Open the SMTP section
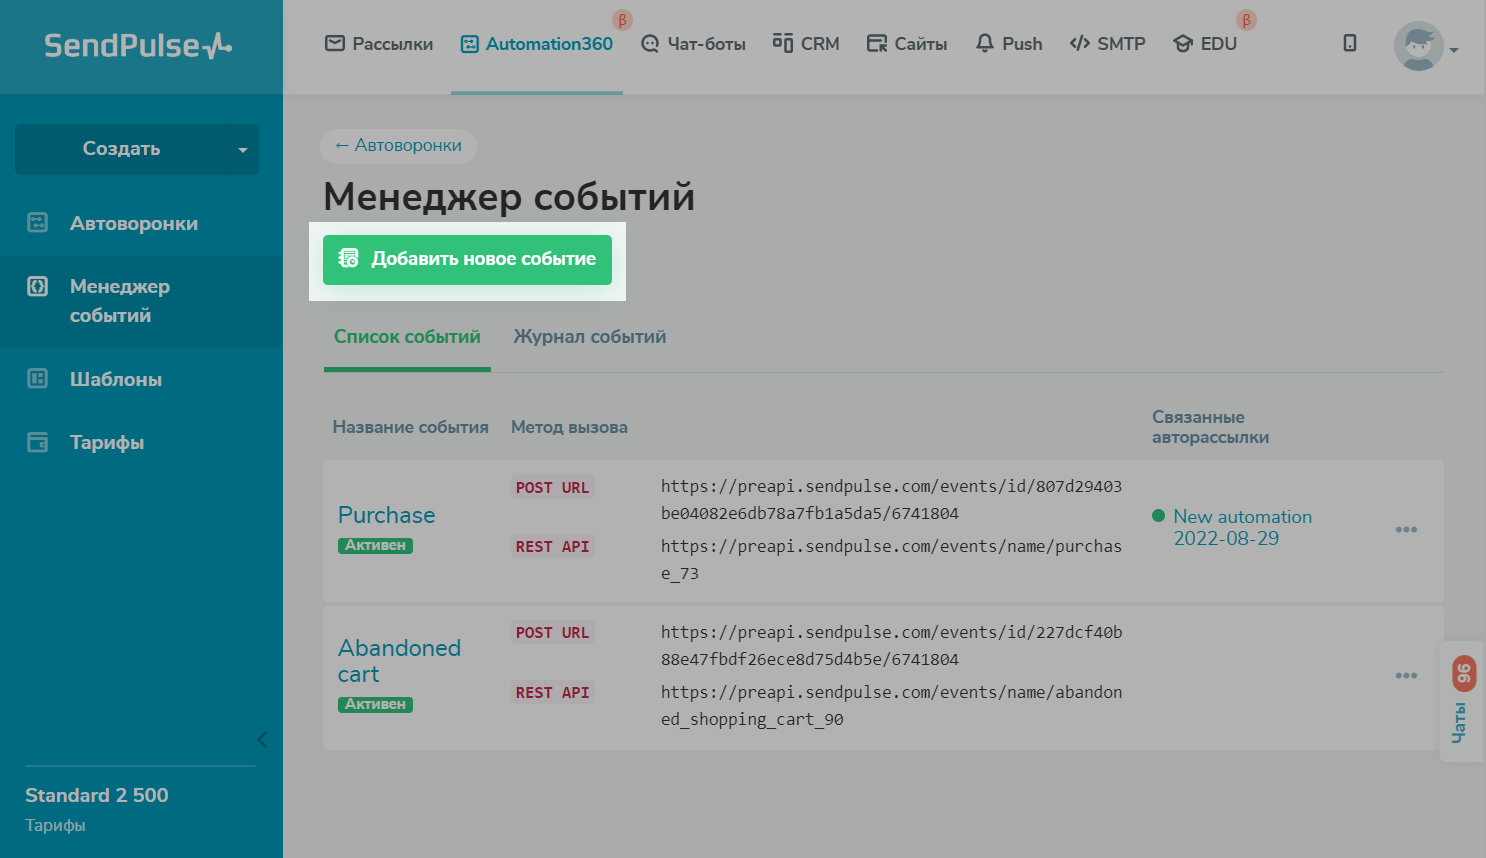Viewport: 1486px width, 858px height. coord(1107,44)
